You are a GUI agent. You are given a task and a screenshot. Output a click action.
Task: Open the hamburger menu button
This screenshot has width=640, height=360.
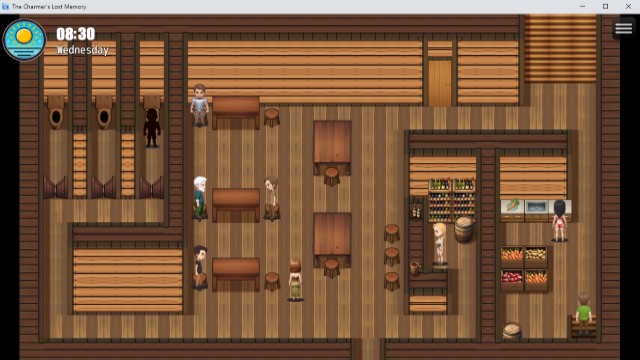[623, 28]
